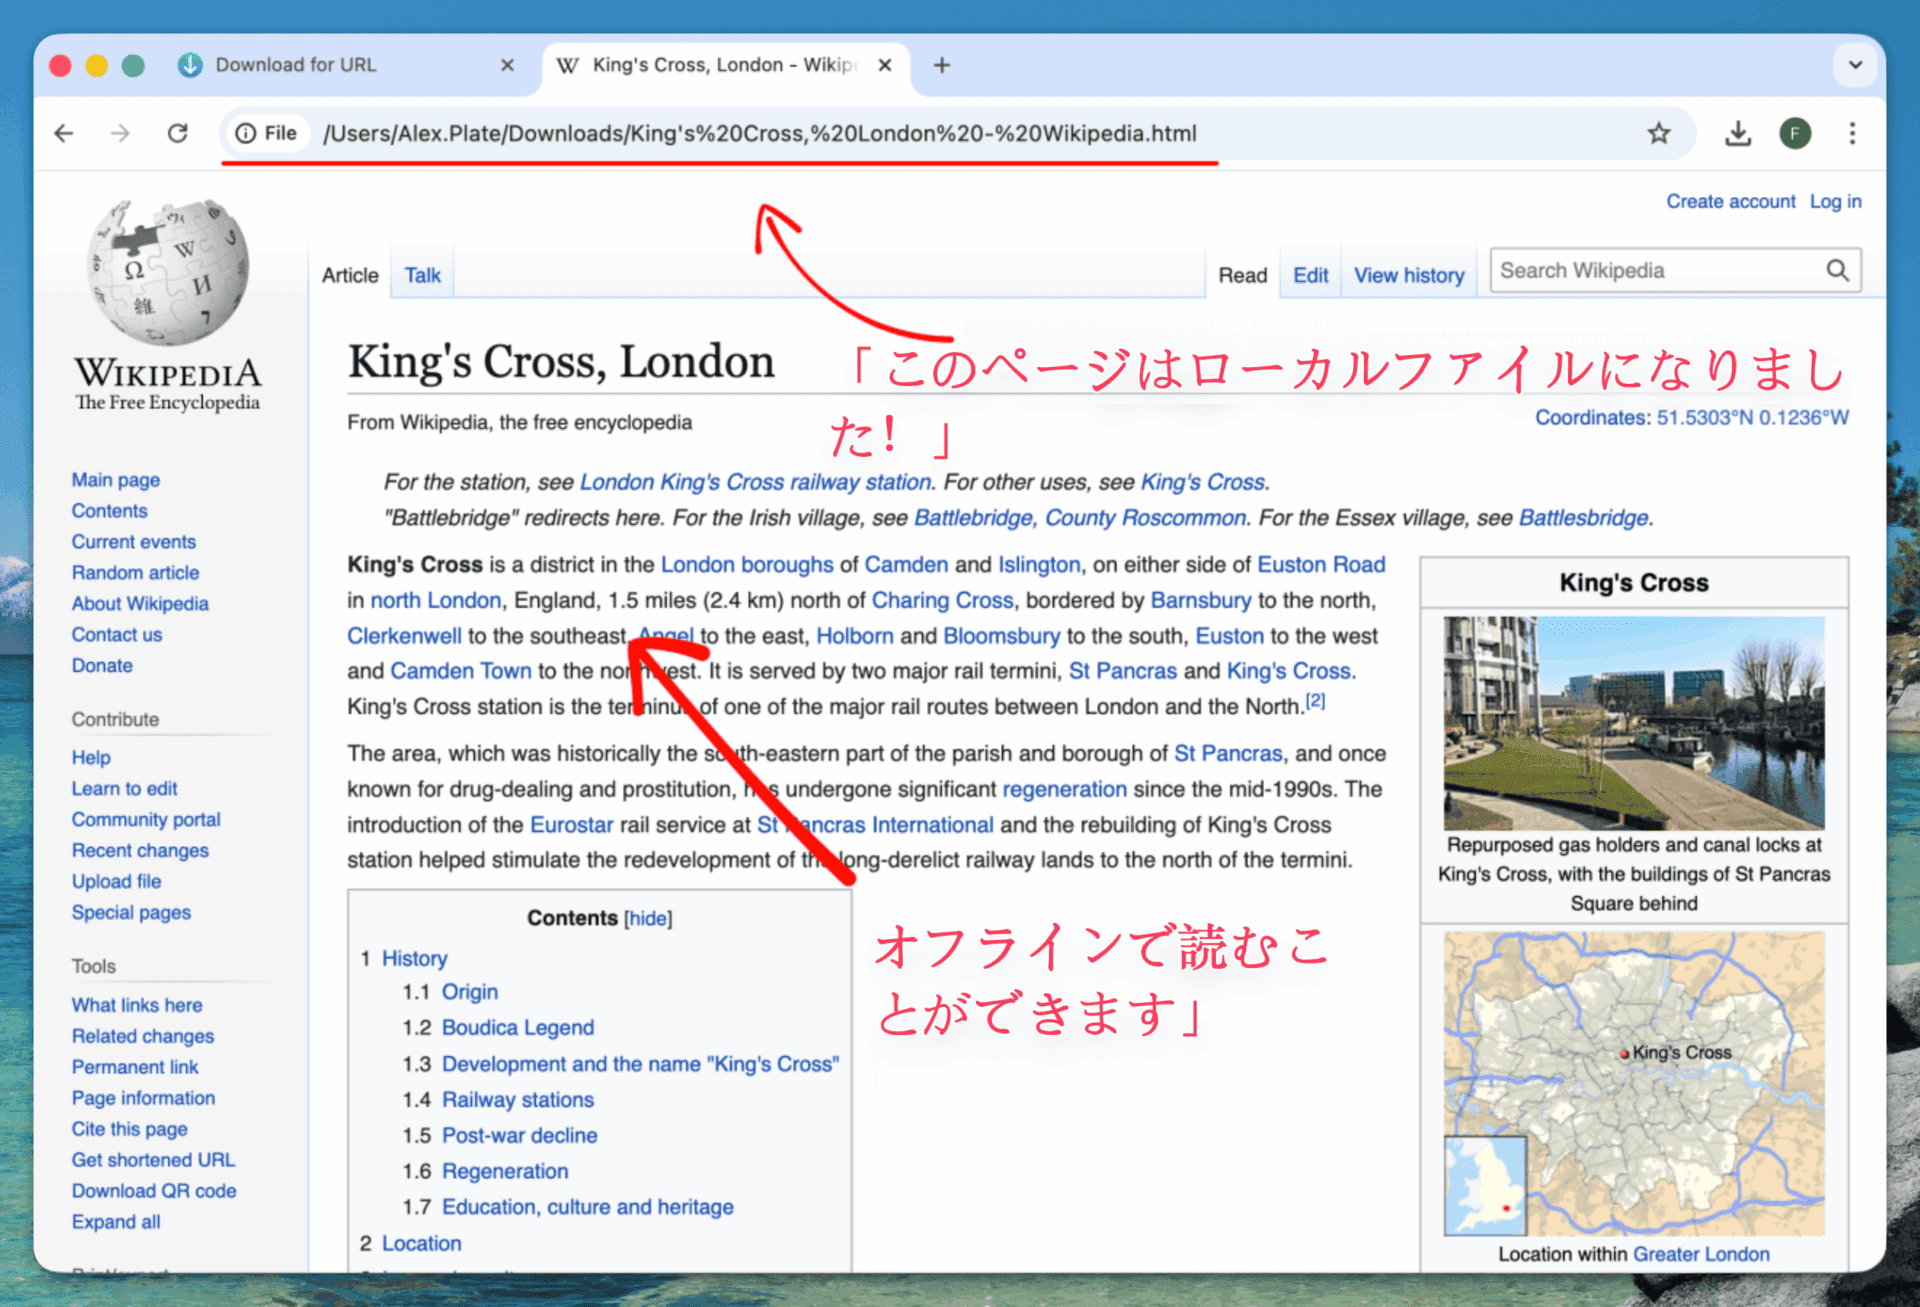Hide the Contents box via [hide]
1920x1307 pixels.
point(648,918)
